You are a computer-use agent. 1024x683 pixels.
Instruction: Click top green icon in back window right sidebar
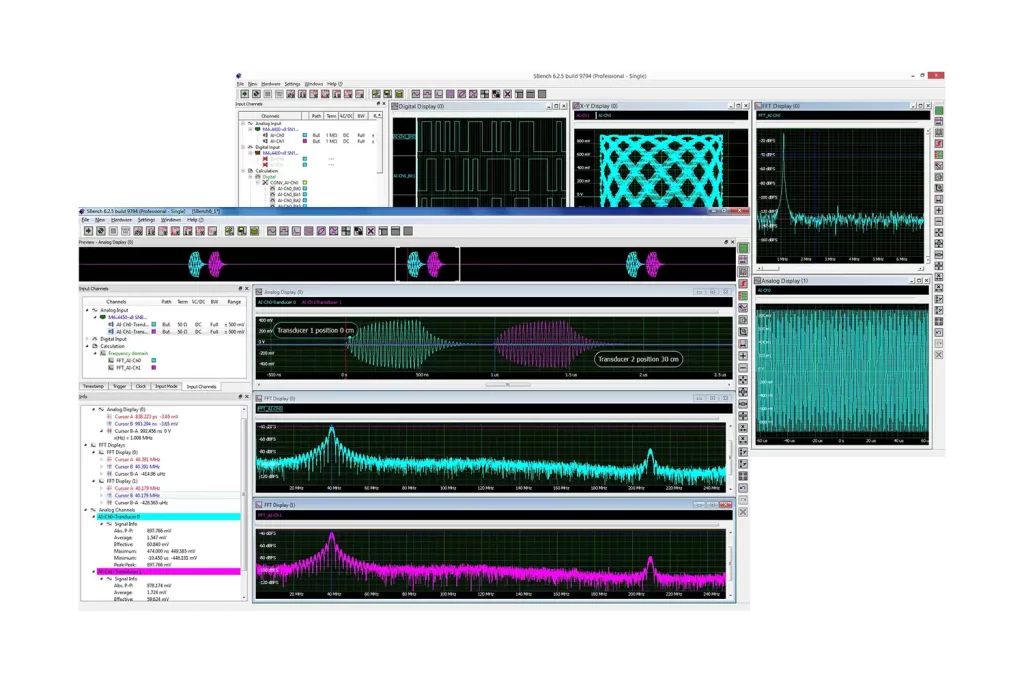(939, 110)
